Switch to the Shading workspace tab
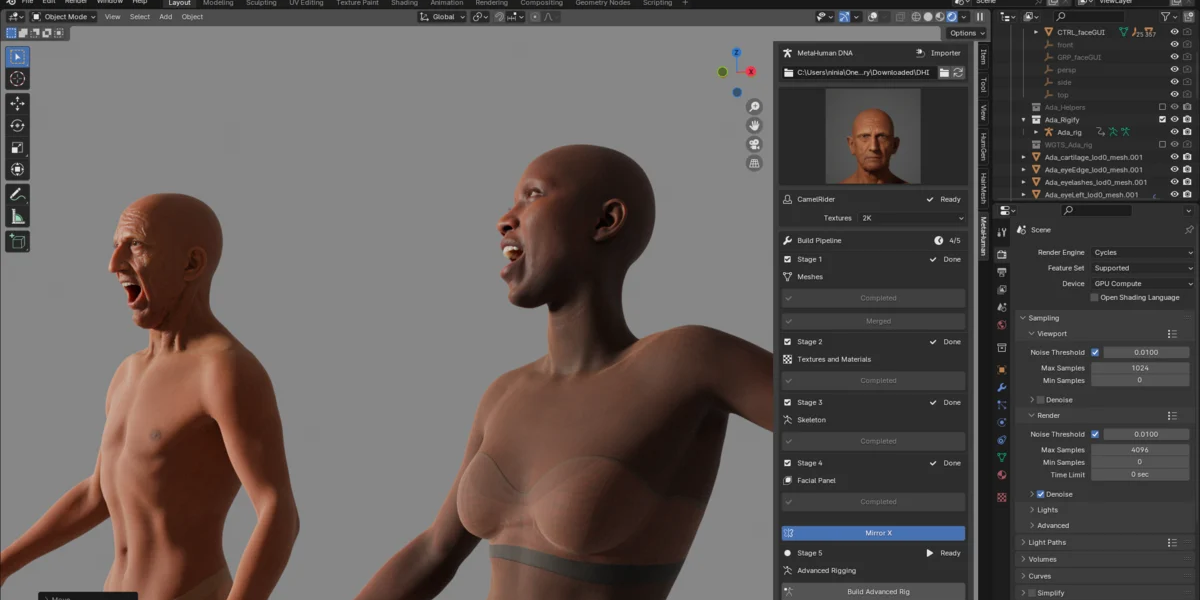The height and width of the screenshot is (600, 1200). (404, 3)
